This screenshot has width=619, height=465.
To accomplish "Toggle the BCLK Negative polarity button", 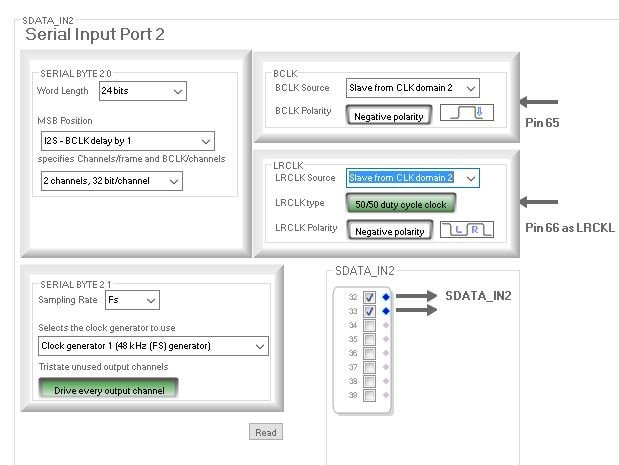I will point(389,116).
